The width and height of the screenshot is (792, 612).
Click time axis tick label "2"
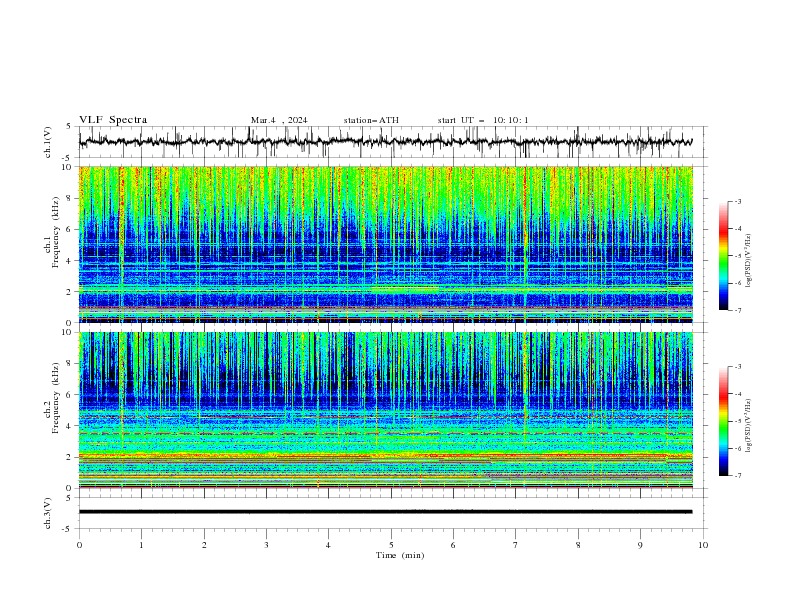point(204,545)
